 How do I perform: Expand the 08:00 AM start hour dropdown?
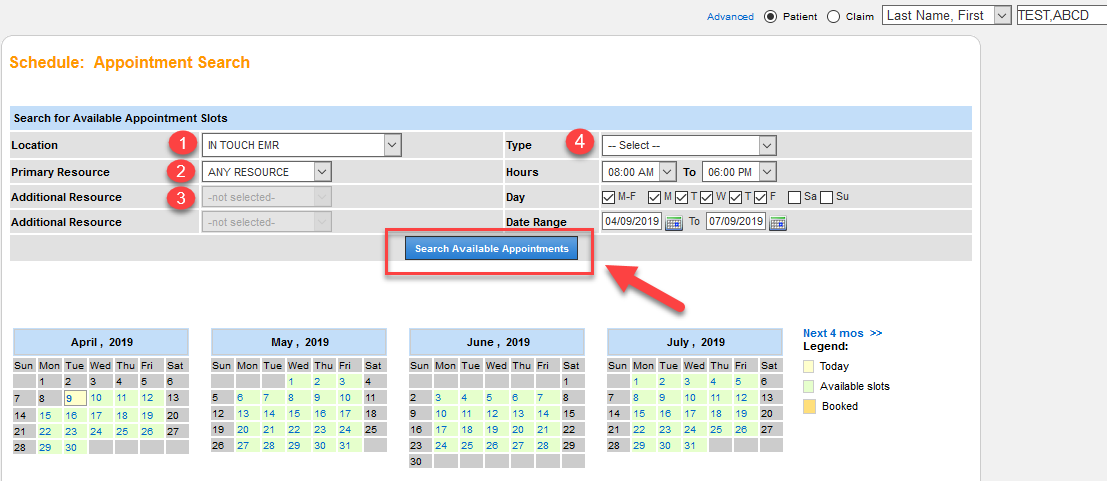(631, 172)
